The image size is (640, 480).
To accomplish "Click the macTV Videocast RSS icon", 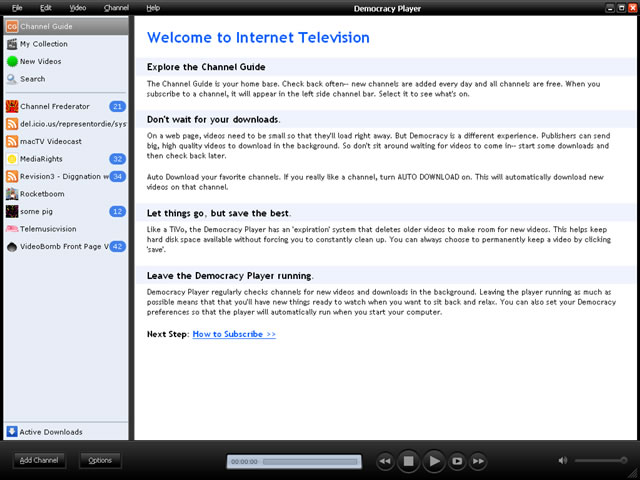I will (x=12, y=142).
